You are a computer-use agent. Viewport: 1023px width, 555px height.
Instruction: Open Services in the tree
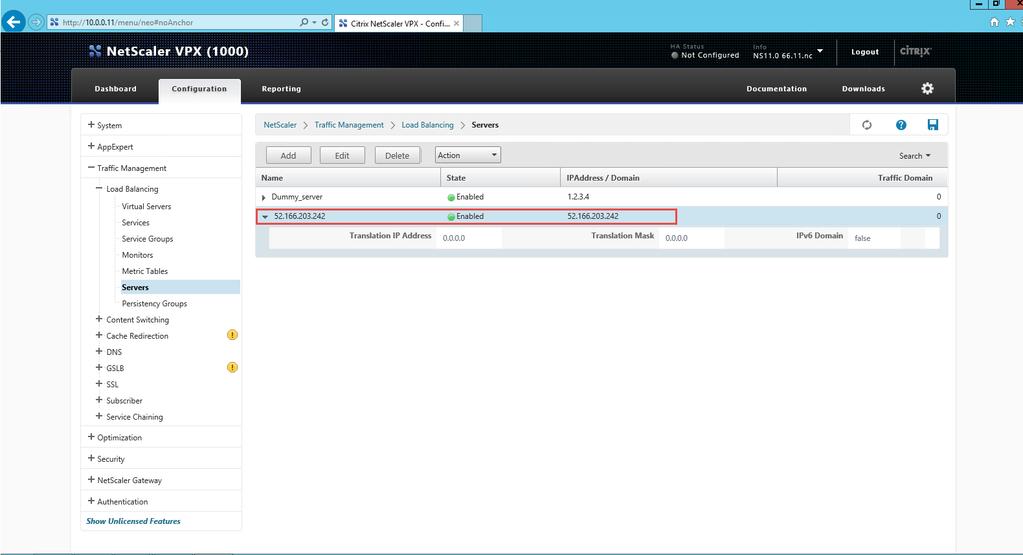[x=135, y=222]
